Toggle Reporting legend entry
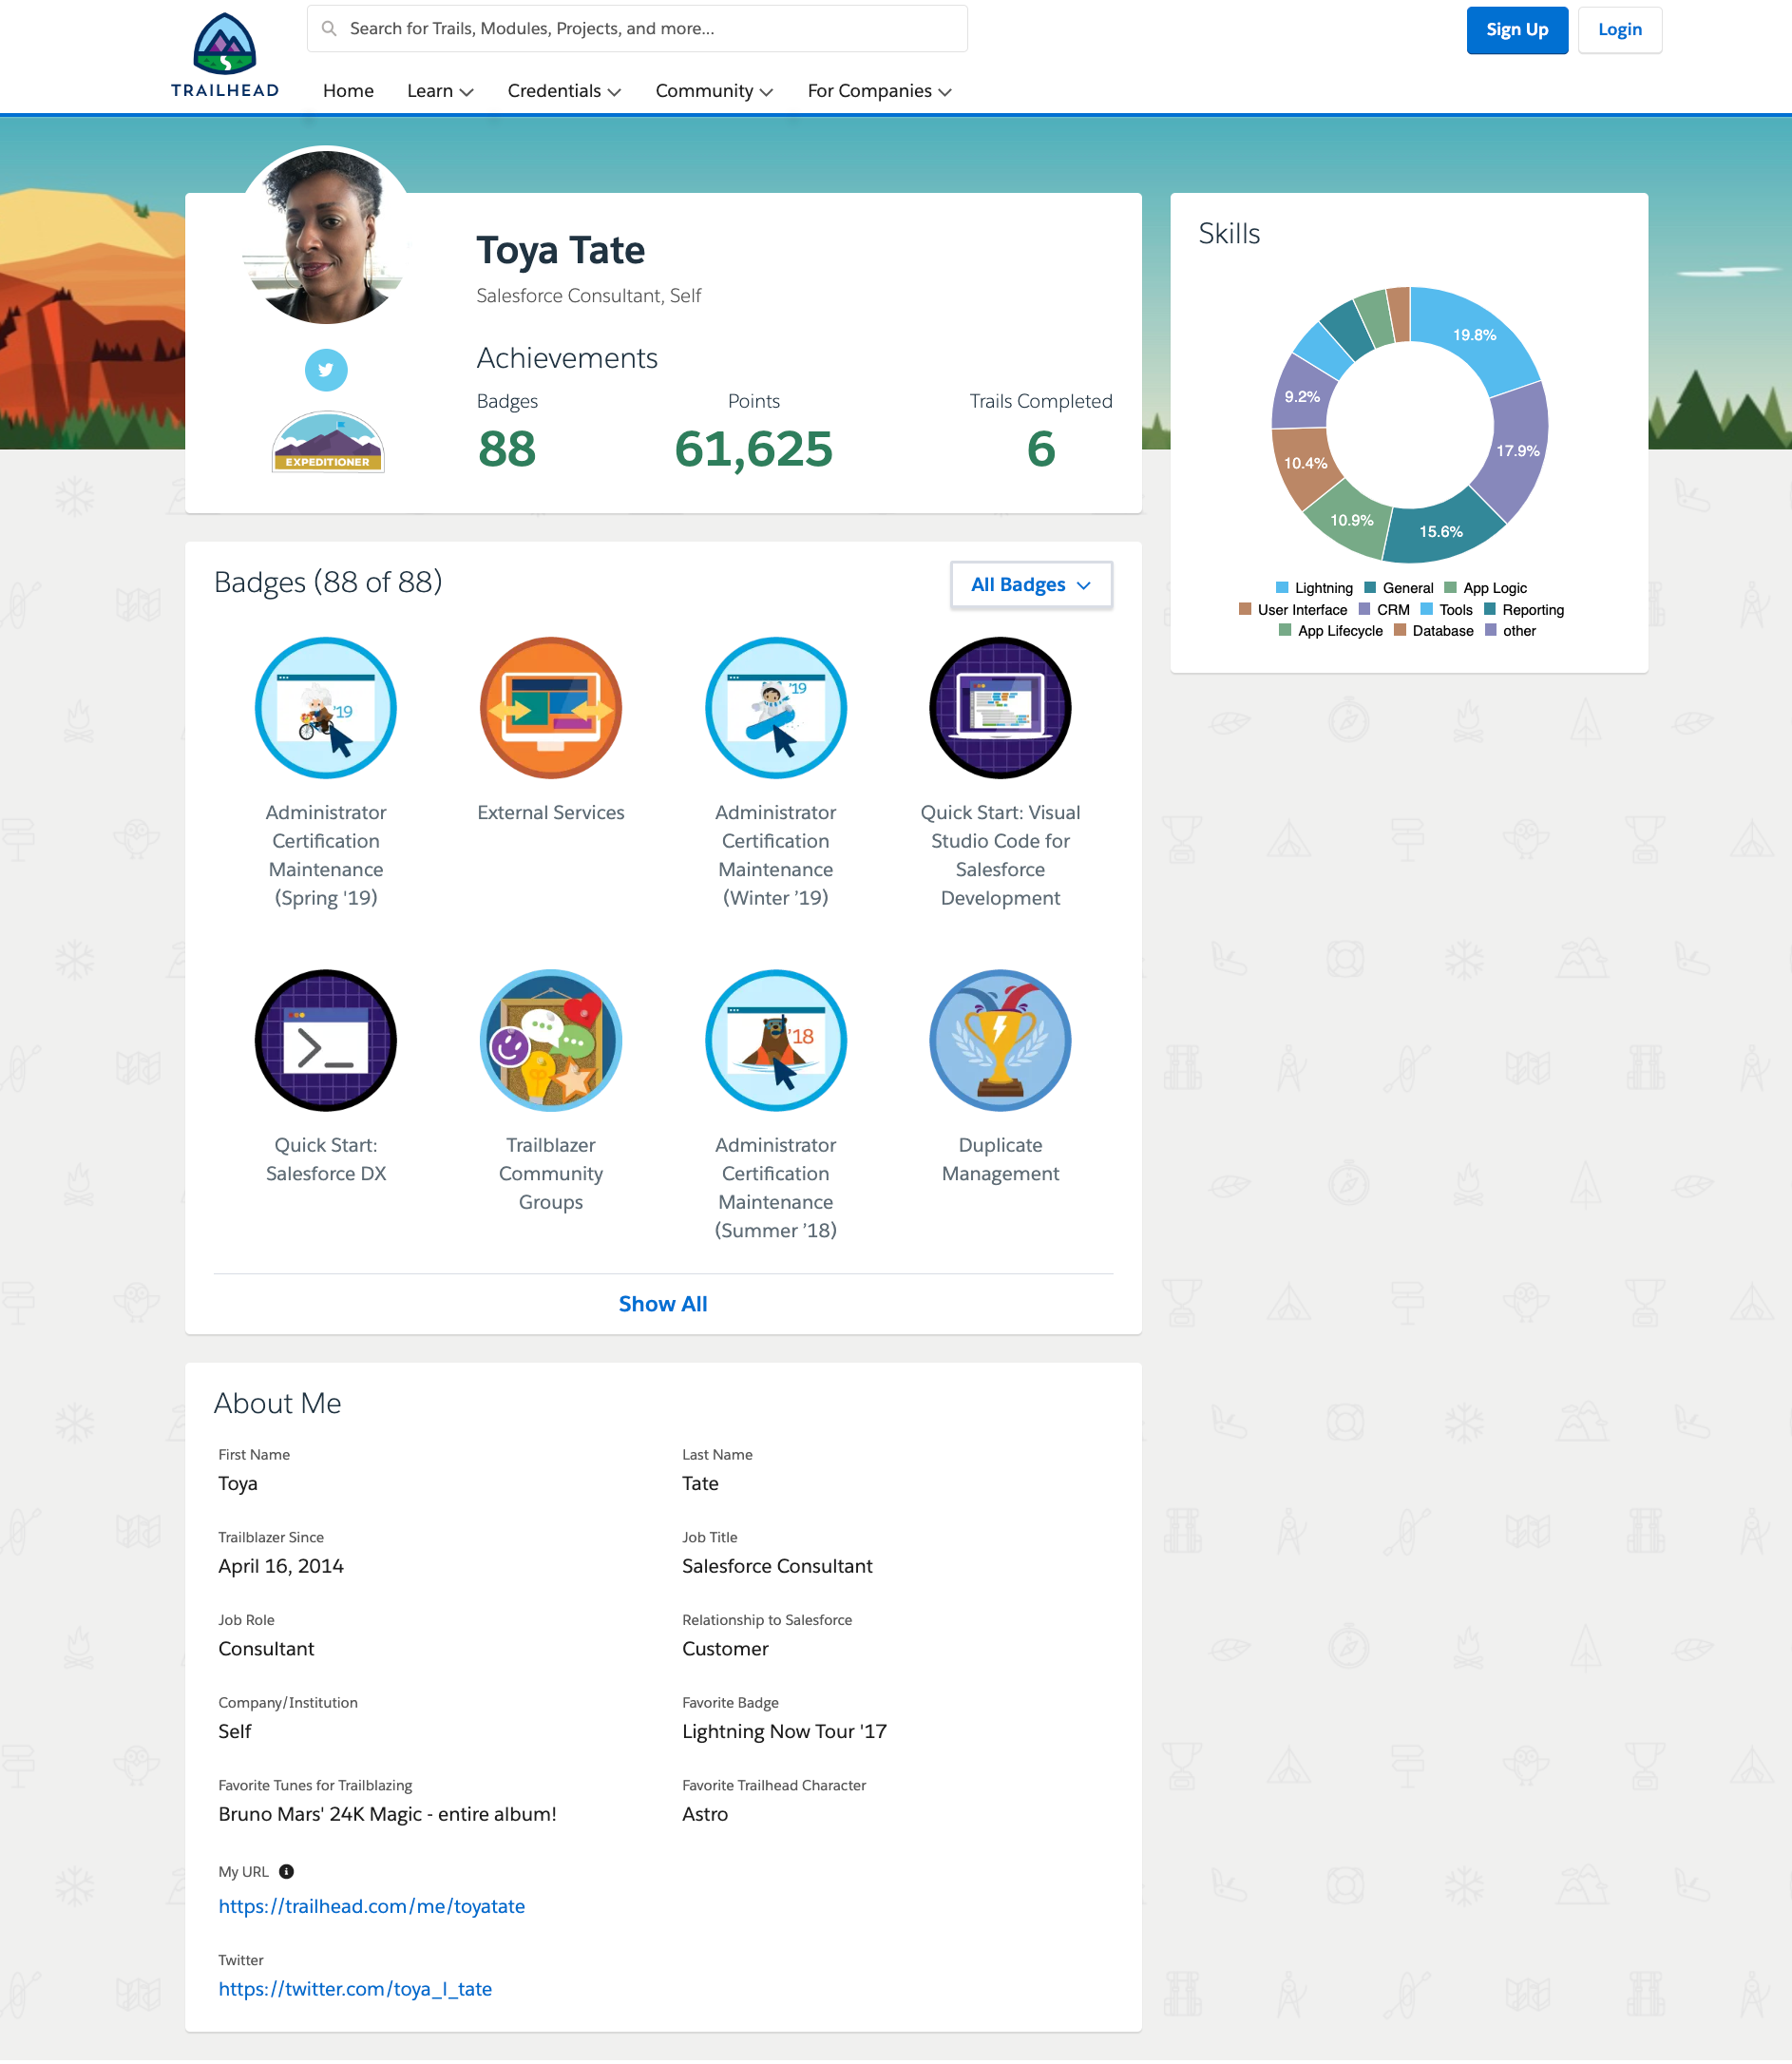The width and height of the screenshot is (1792, 2064). click(1524, 610)
